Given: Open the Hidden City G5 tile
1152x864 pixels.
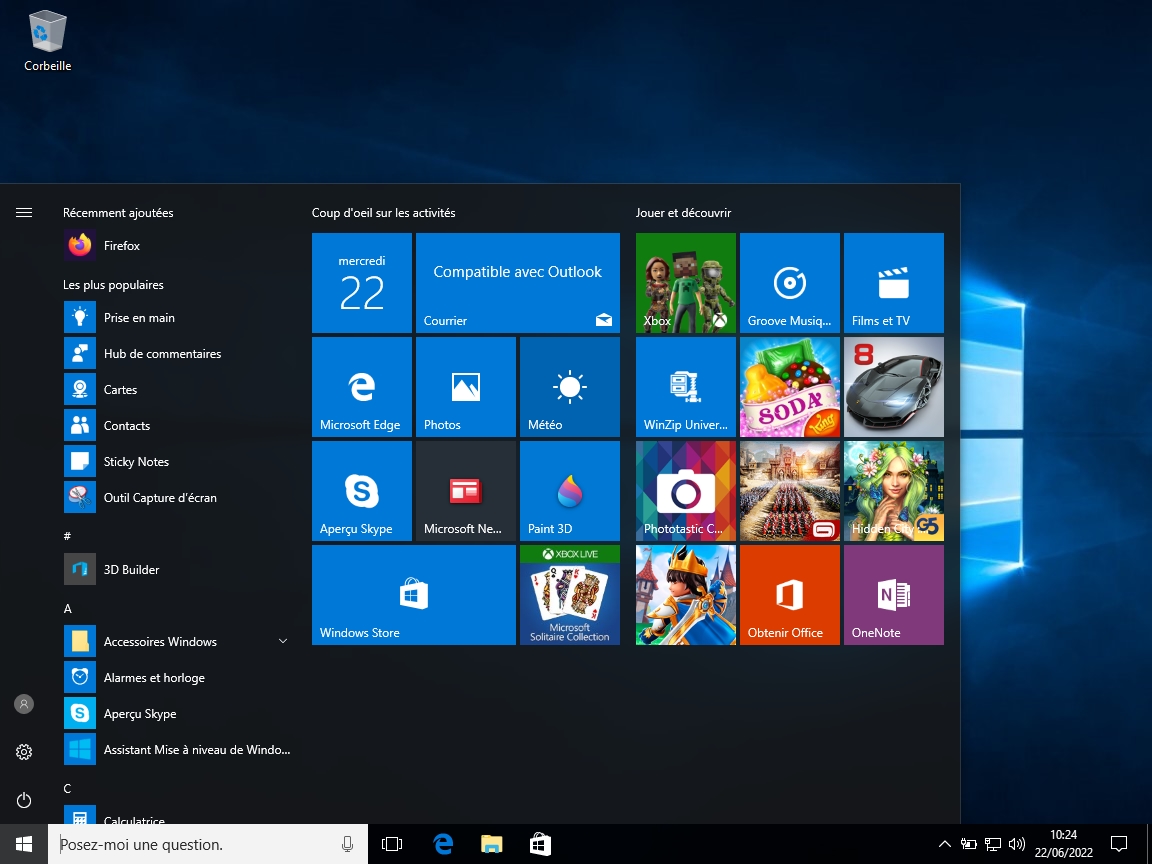Looking at the screenshot, I should (894, 491).
